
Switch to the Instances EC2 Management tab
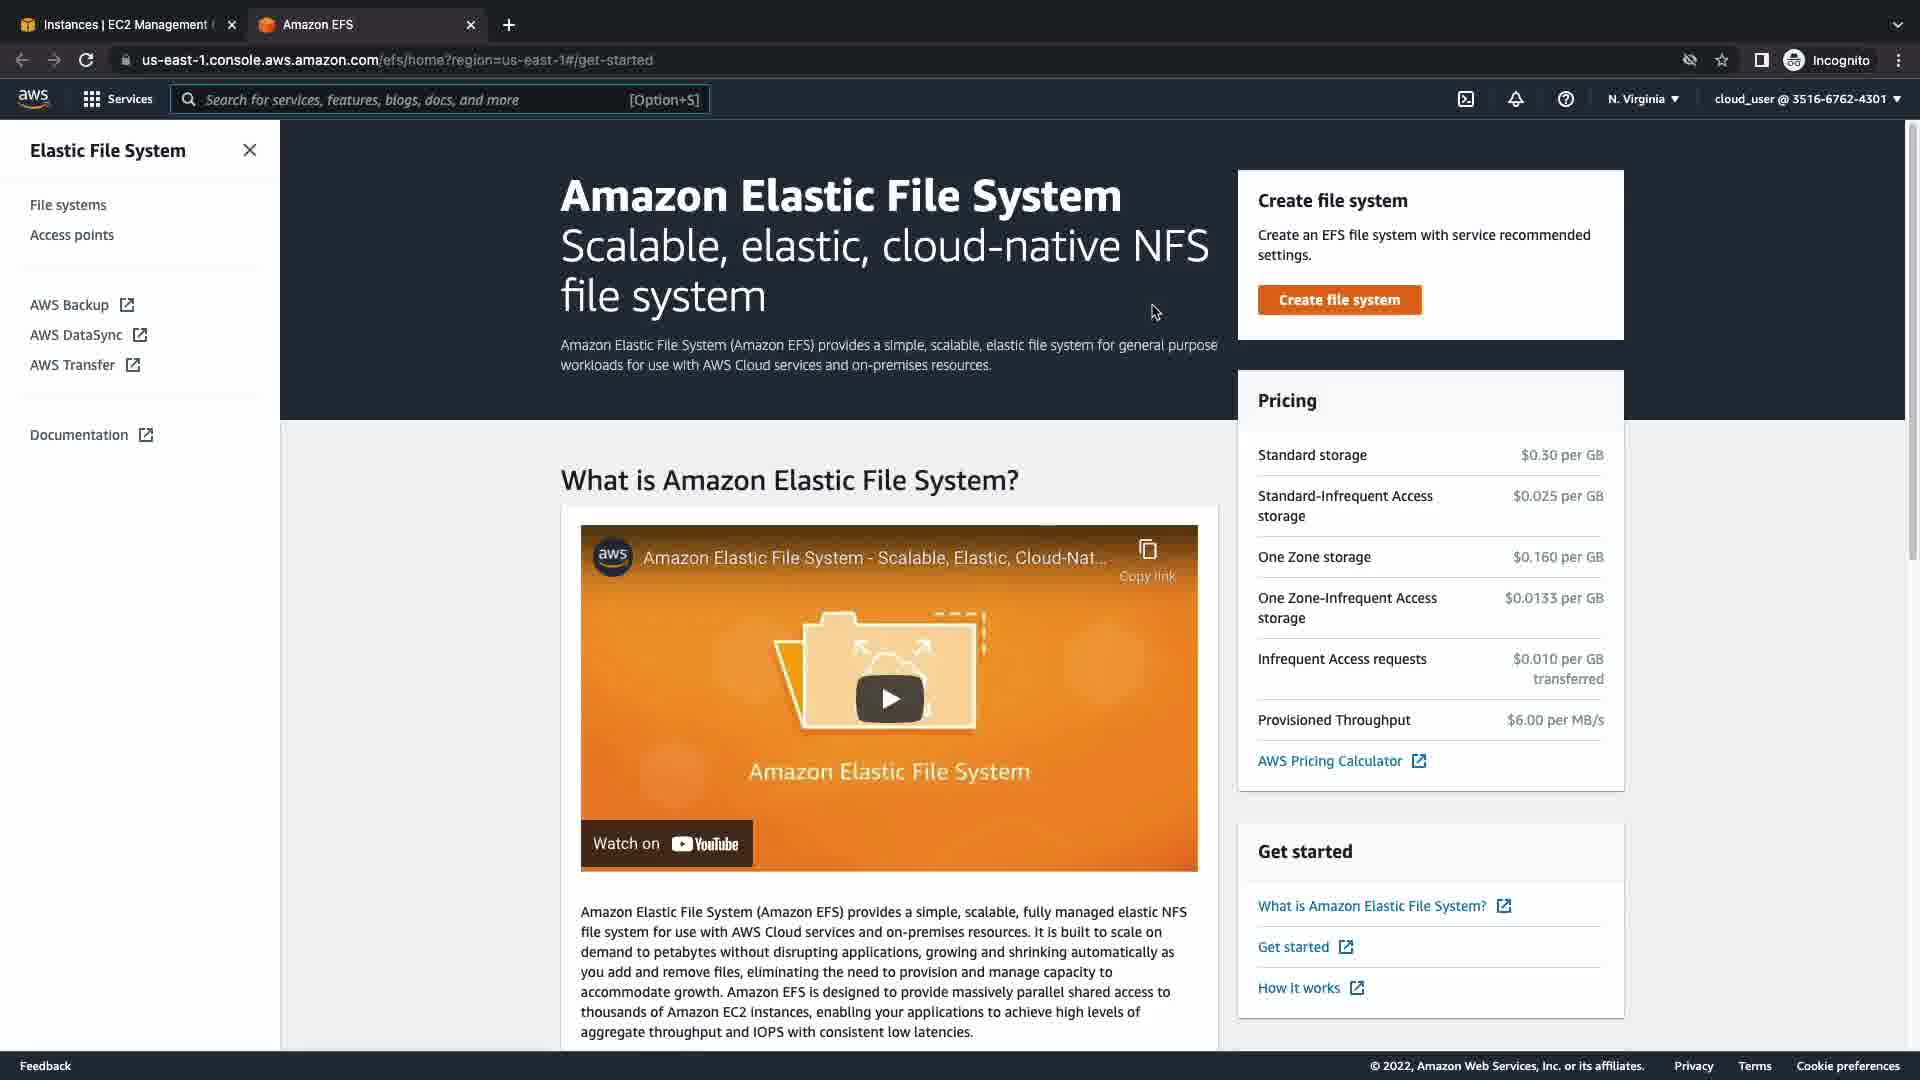point(125,24)
